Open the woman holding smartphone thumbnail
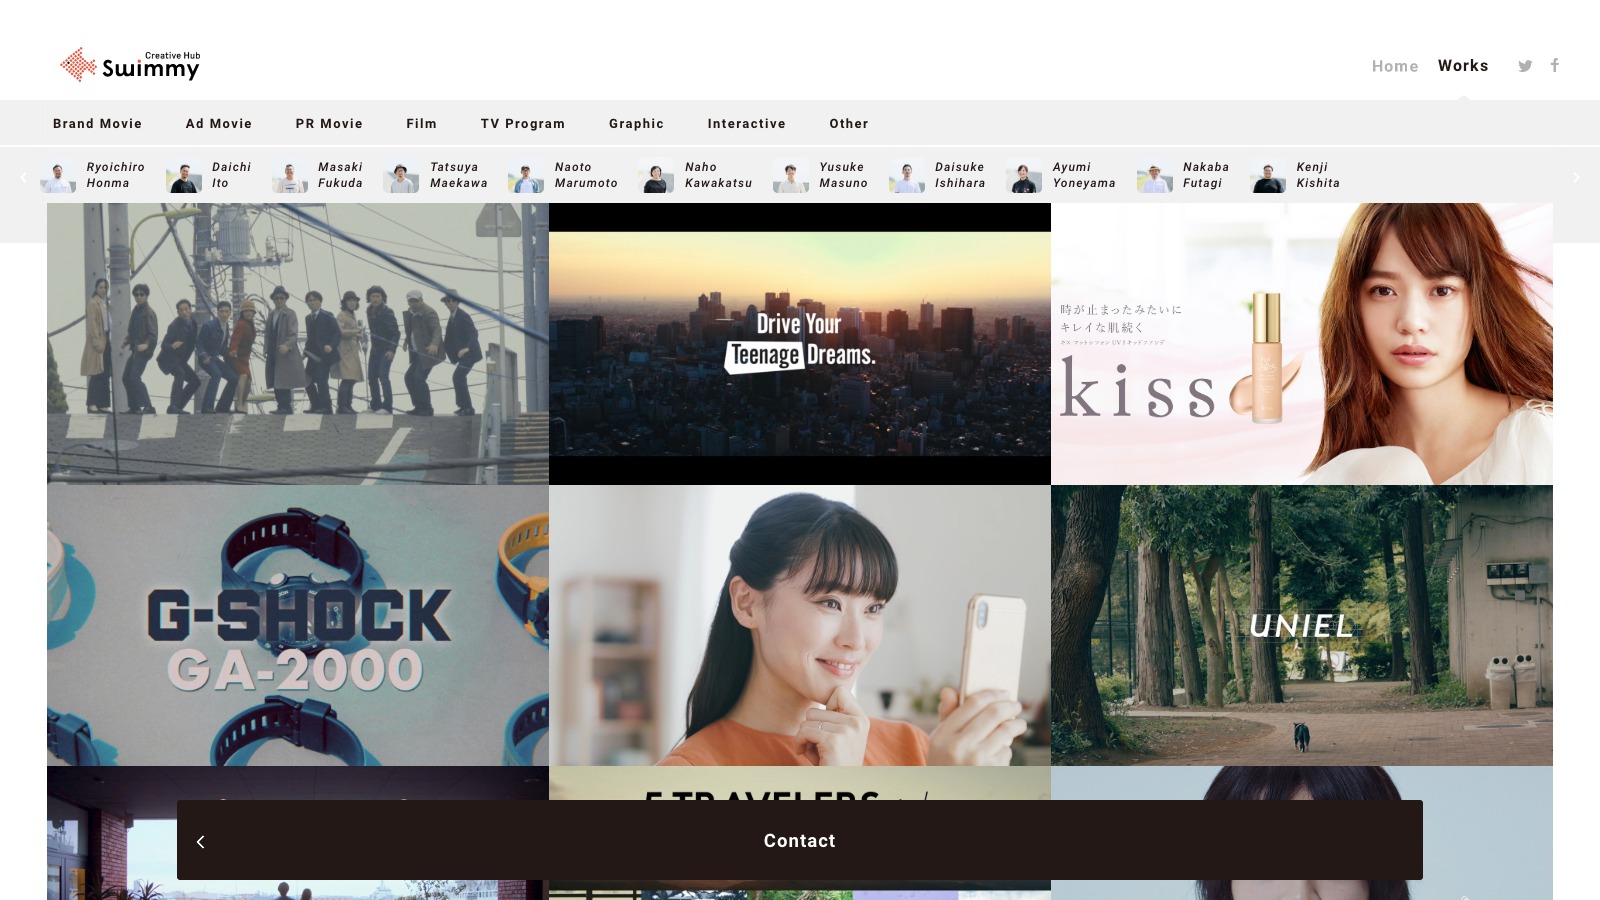This screenshot has height=900, width=1600. click(800, 626)
